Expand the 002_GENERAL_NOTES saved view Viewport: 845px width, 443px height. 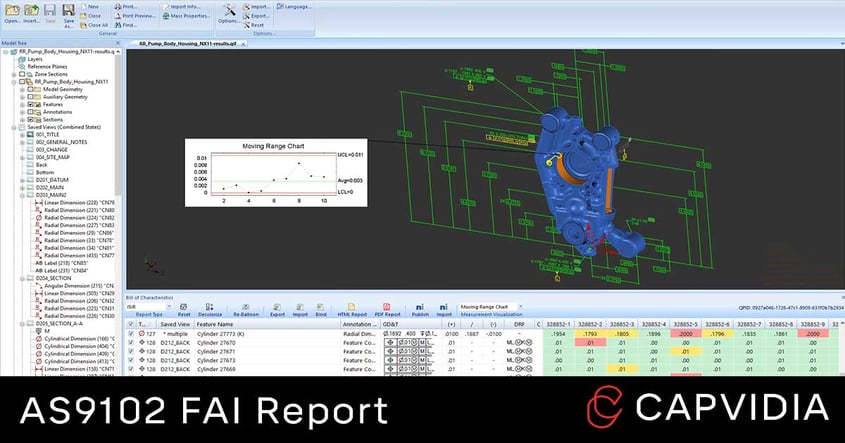(x=22, y=142)
